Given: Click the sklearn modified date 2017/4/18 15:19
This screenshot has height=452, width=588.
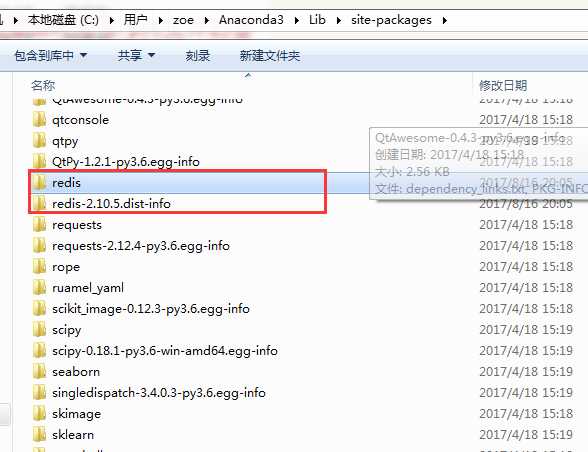Looking at the screenshot, I should (x=526, y=435).
